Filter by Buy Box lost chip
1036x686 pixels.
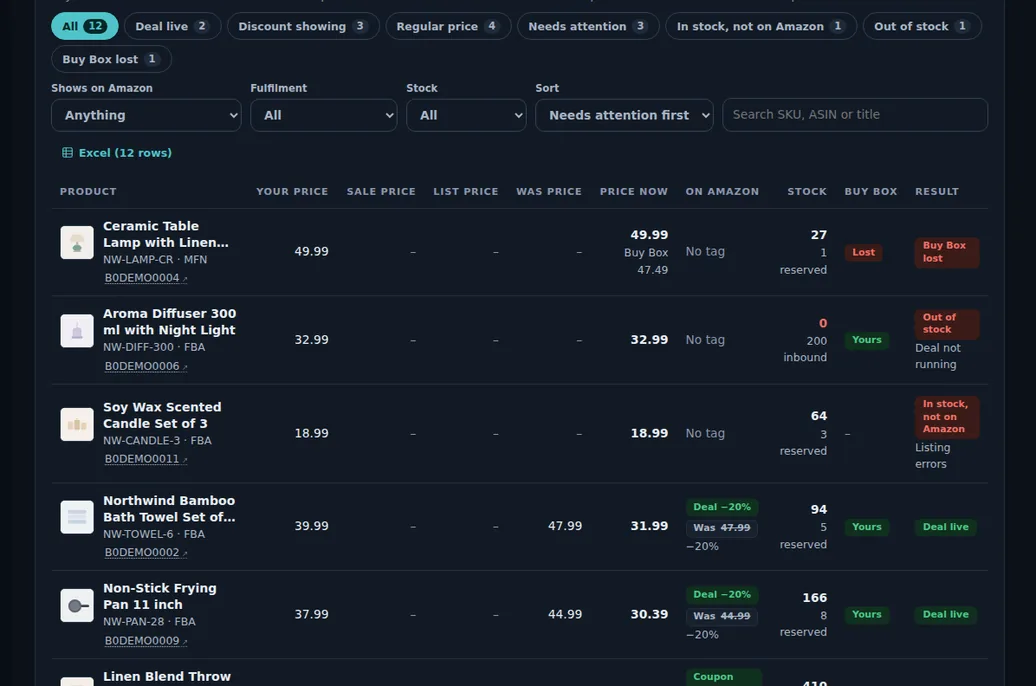click(x=111, y=59)
